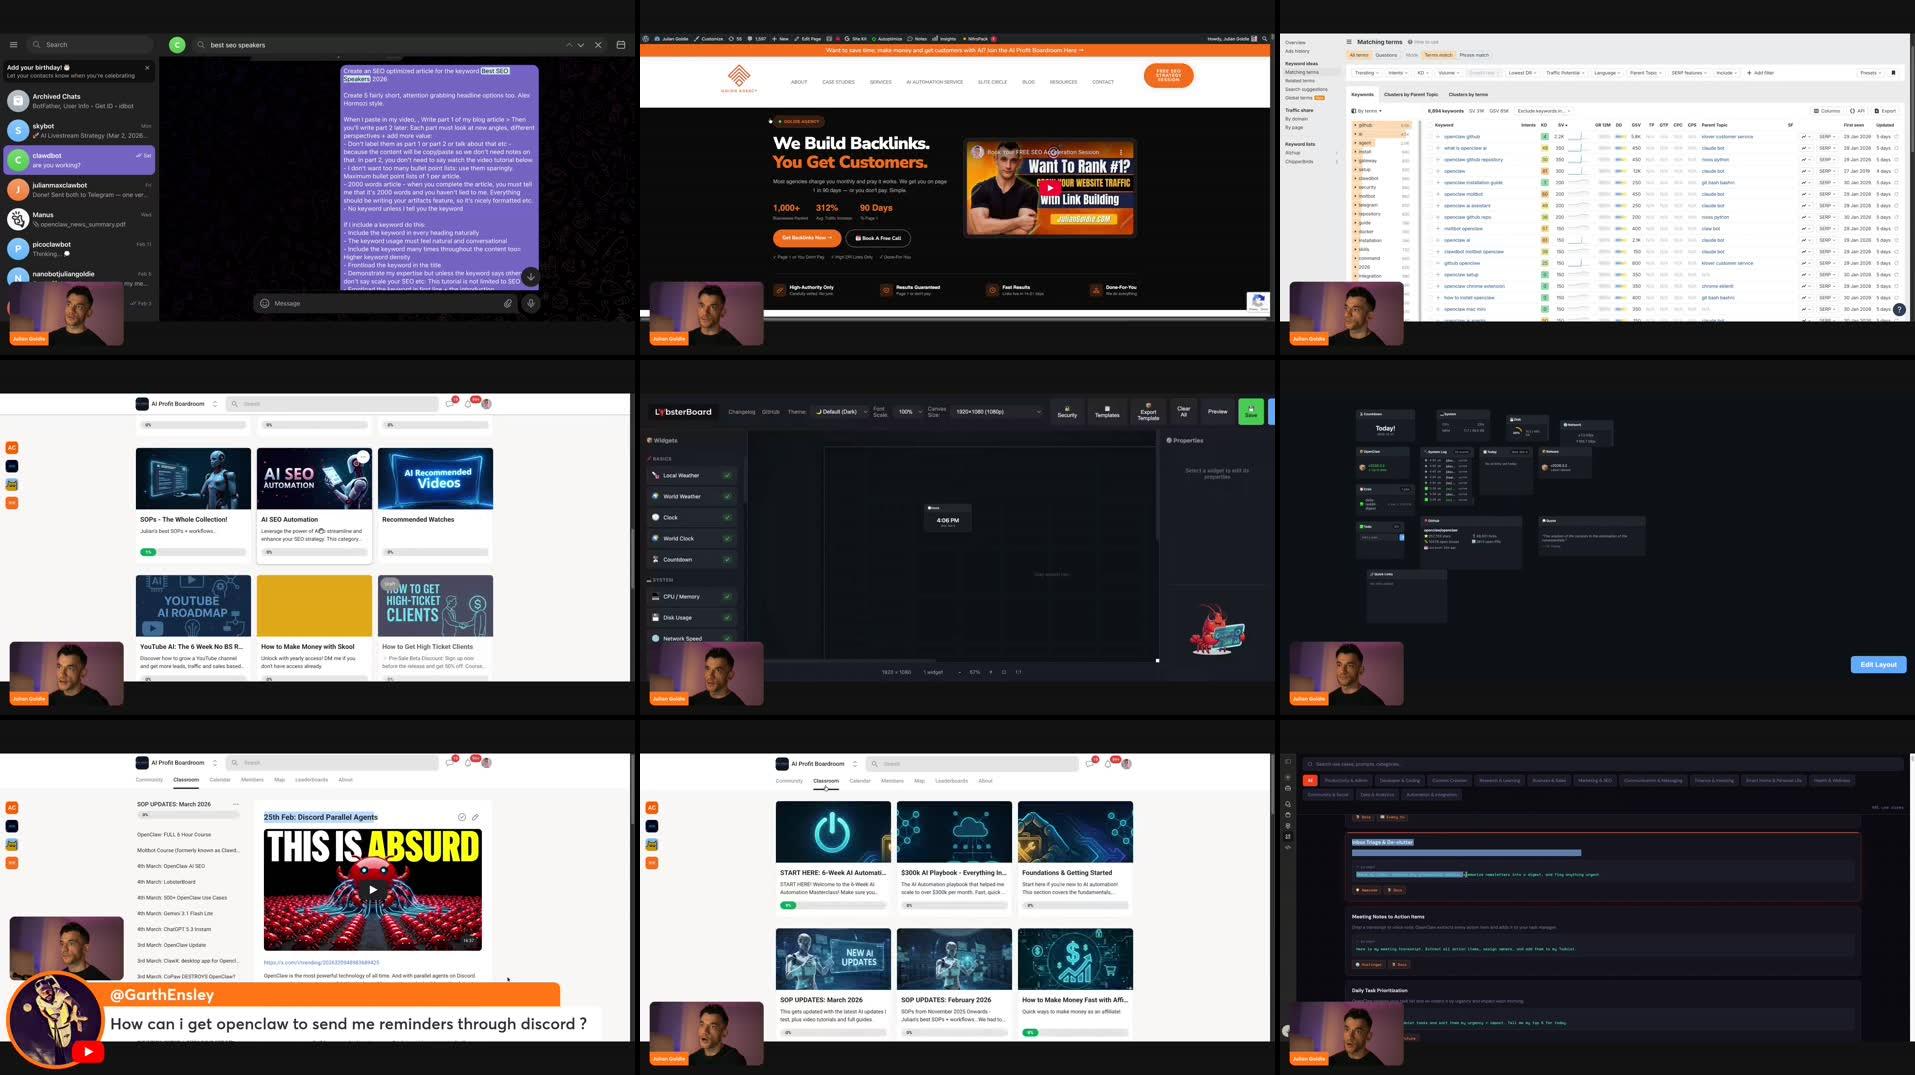Image resolution: width=1915 pixels, height=1075 pixels.
Task: Toggle off the Disk Usage widget
Action: 725,617
